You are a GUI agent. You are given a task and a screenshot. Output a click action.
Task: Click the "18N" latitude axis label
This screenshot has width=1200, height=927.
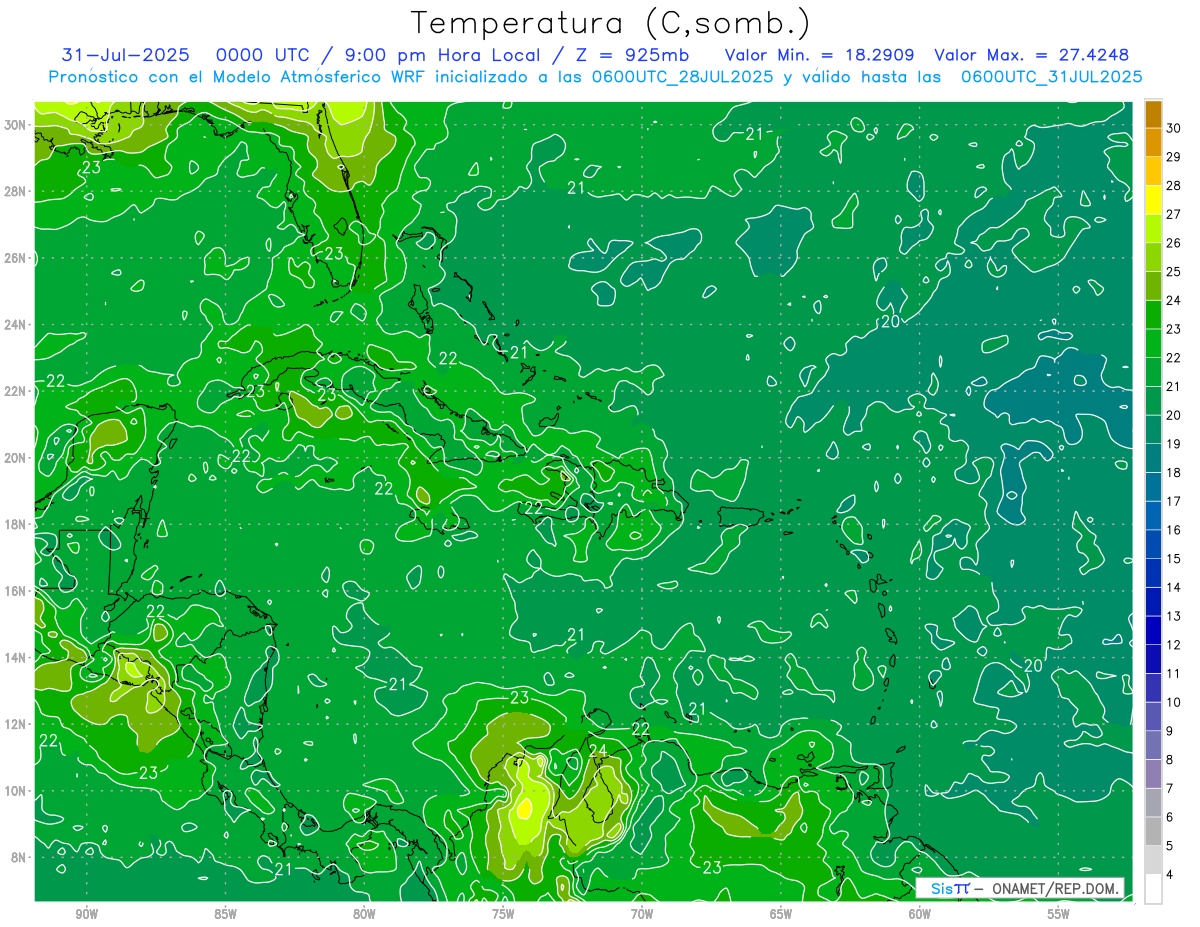15,524
